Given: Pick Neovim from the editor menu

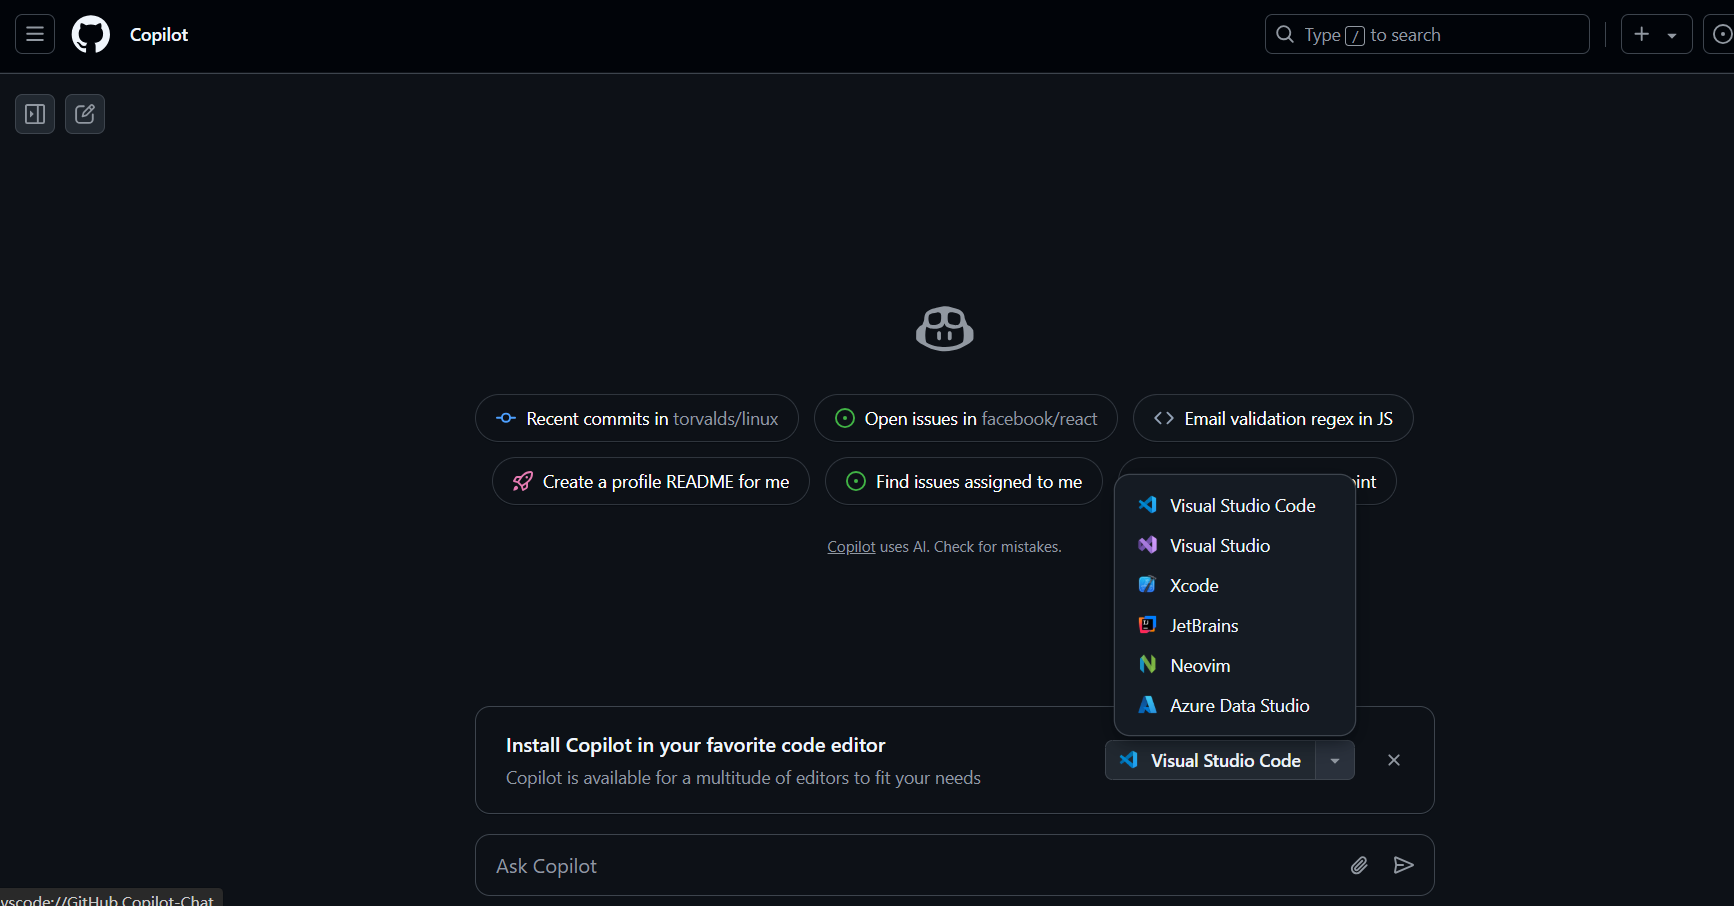Looking at the screenshot, I should pos(1235,666).
